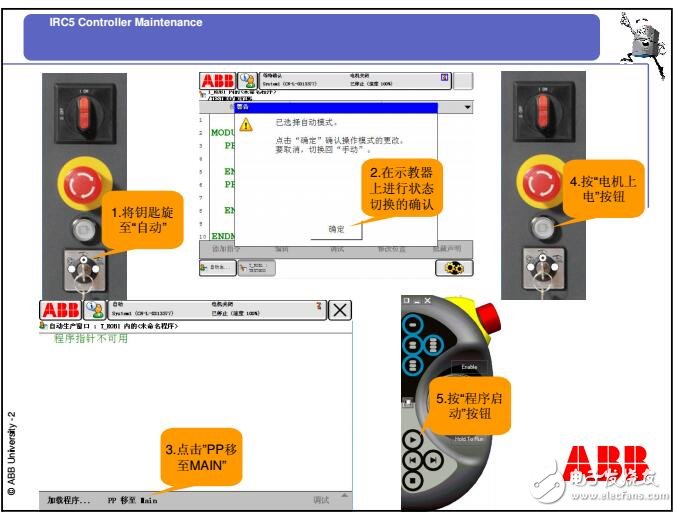Open the ABB main menu in the lower FlexPendant

tap(60, 310)
